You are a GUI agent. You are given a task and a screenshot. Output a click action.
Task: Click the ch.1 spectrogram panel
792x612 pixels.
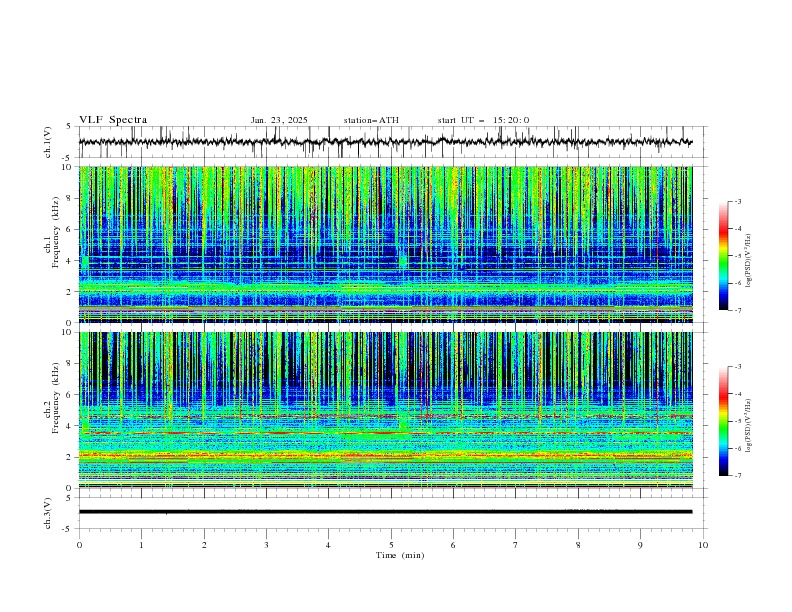pos(385,244)
